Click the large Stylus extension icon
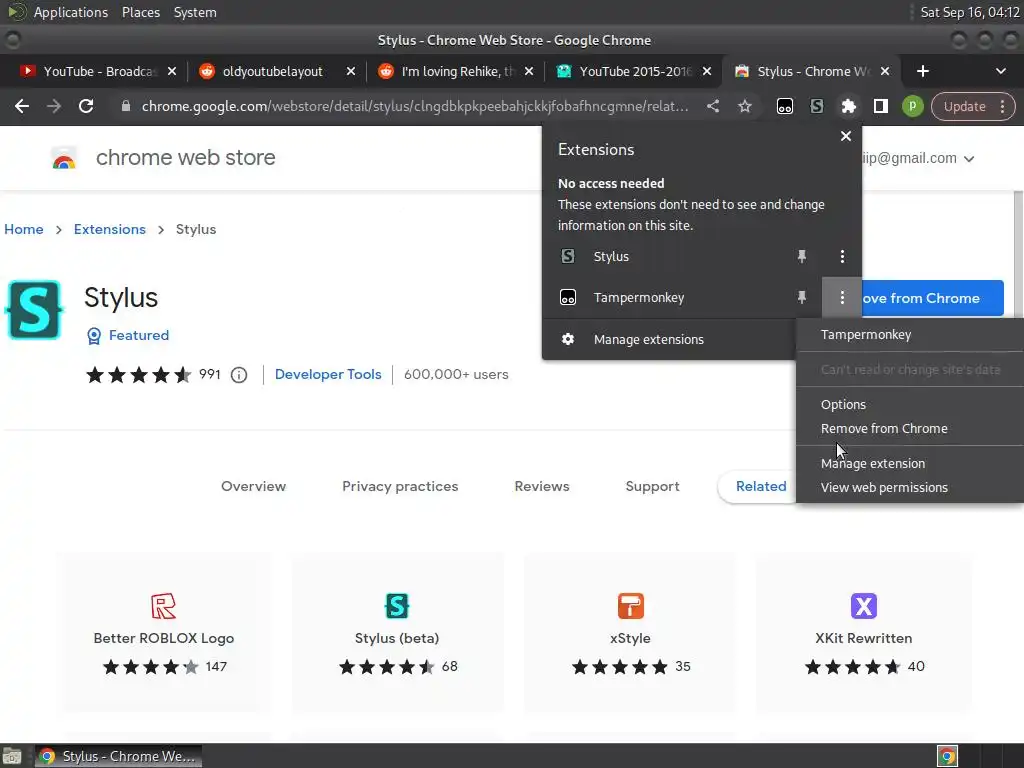This screenshot has height=768, width=1024. (34, 310)
